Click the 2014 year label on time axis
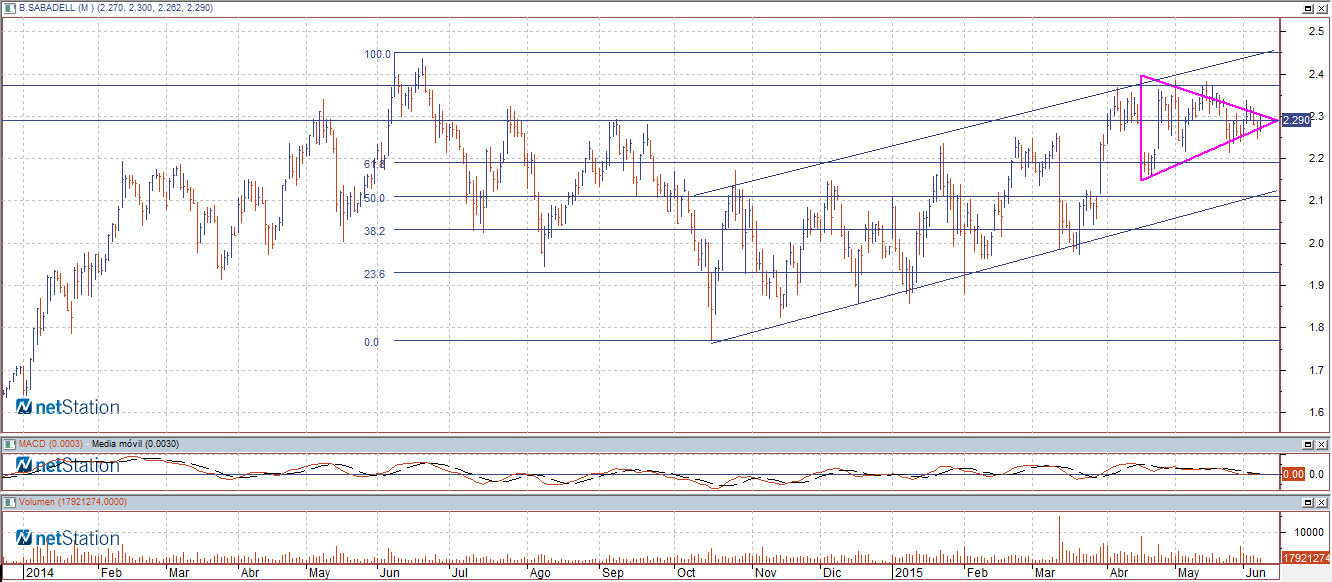 [x=40, y=574]
